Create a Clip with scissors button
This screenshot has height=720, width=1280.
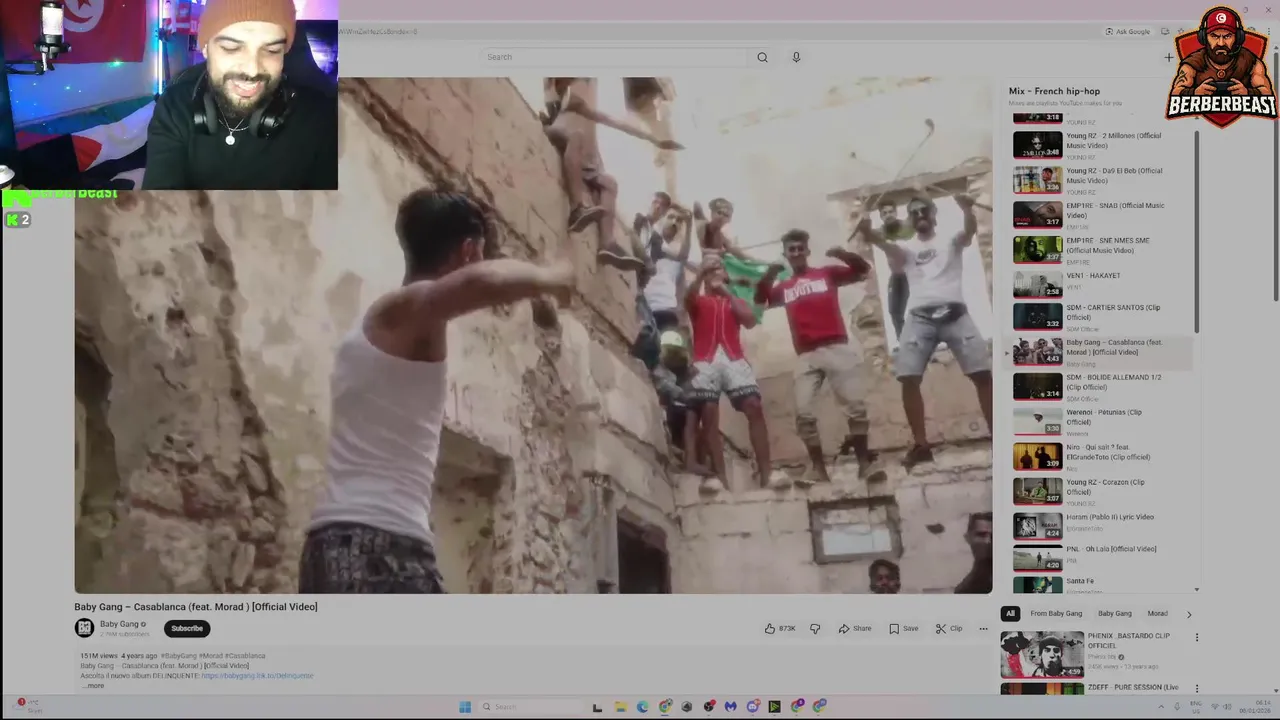tap(949, 628)
